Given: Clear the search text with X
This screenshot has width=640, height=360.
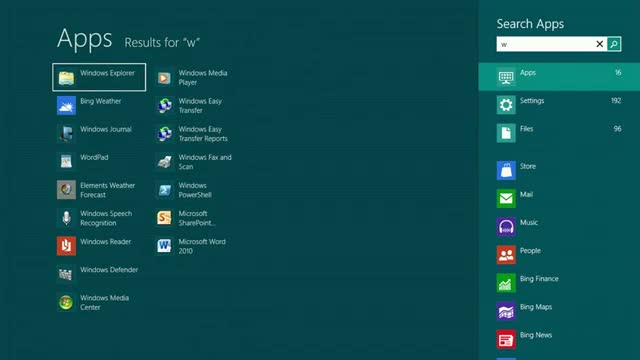Looking at the screenshot, I should 600,44.
